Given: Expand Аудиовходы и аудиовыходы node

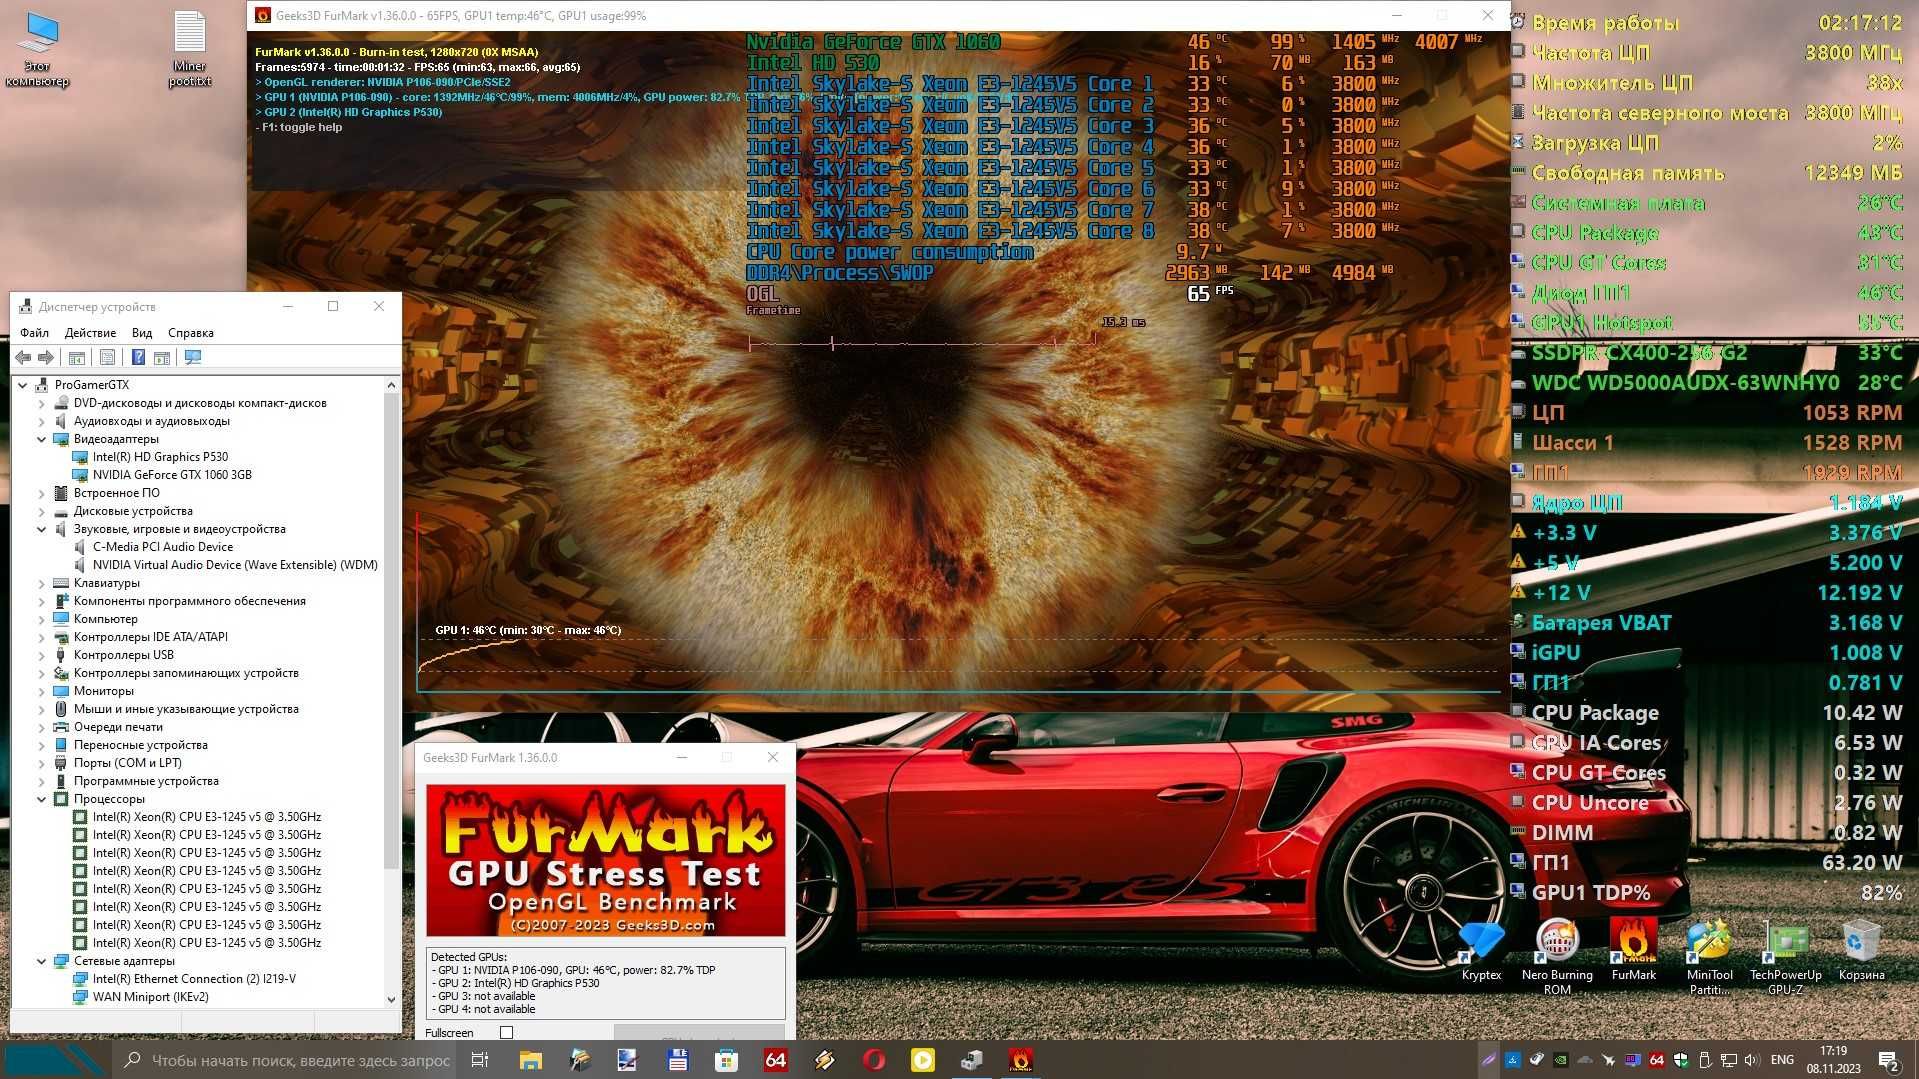Looking at the screenshot, I should click(x=42, y=421).
